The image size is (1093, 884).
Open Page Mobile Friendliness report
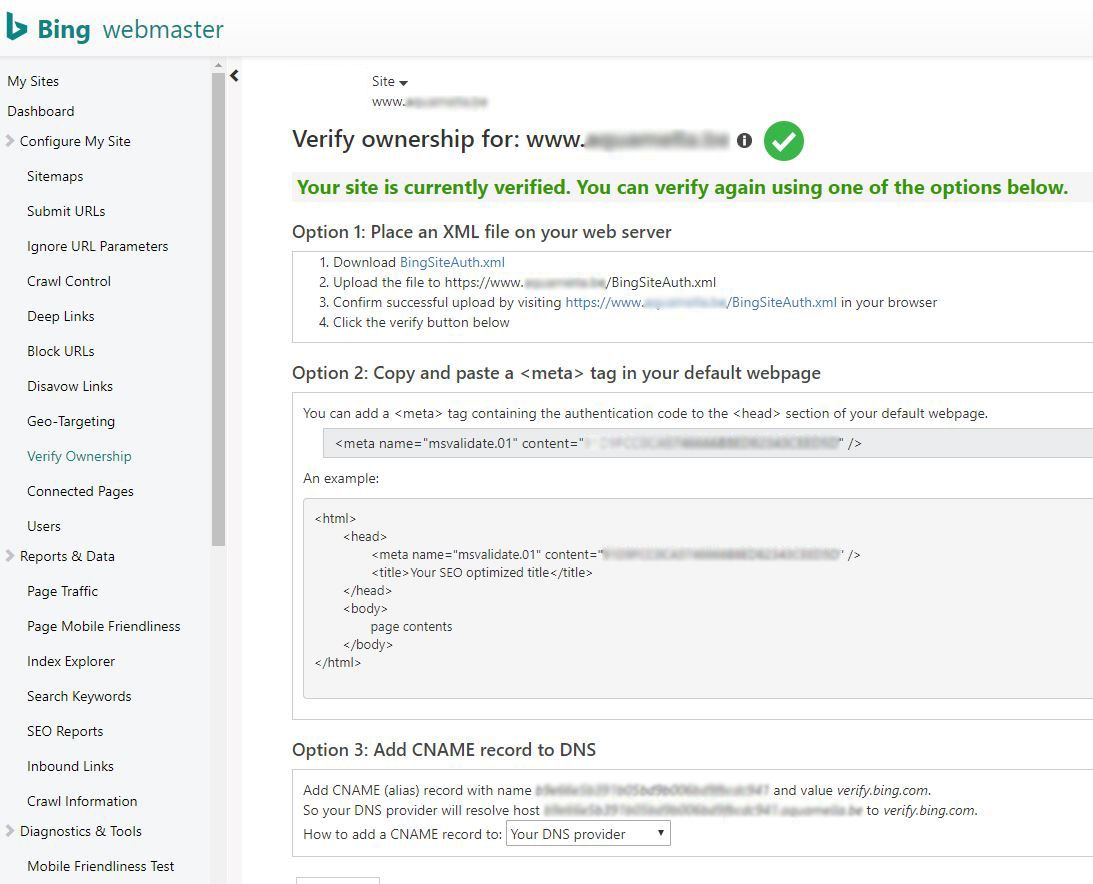click(104, 626)
